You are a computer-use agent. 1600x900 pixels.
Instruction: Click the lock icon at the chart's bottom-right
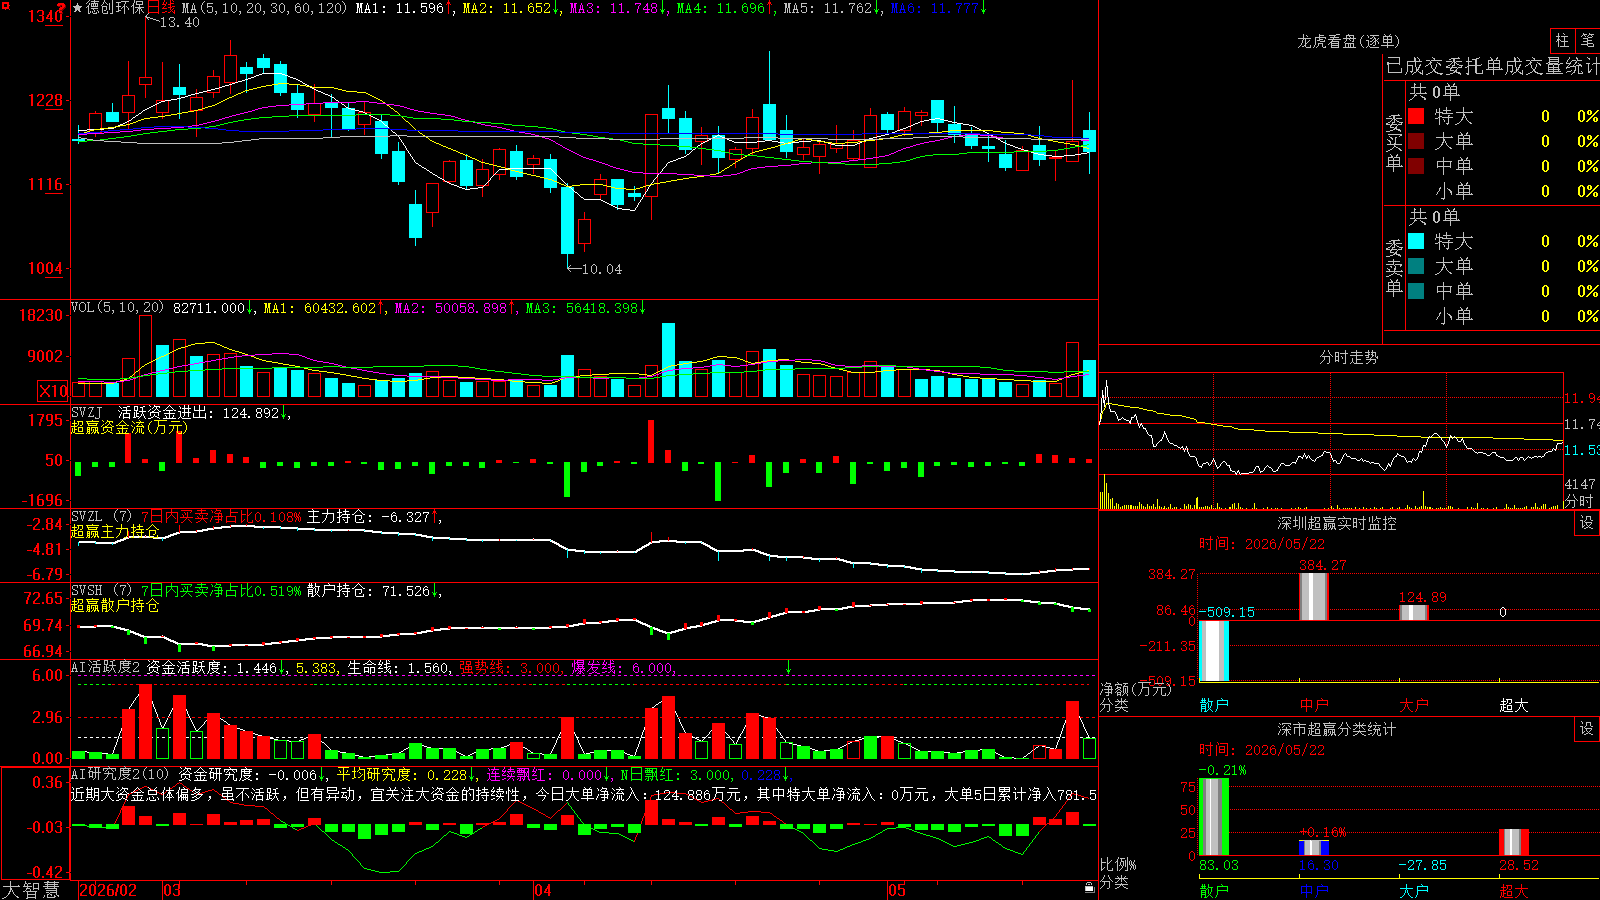(x=1089, y=887)
